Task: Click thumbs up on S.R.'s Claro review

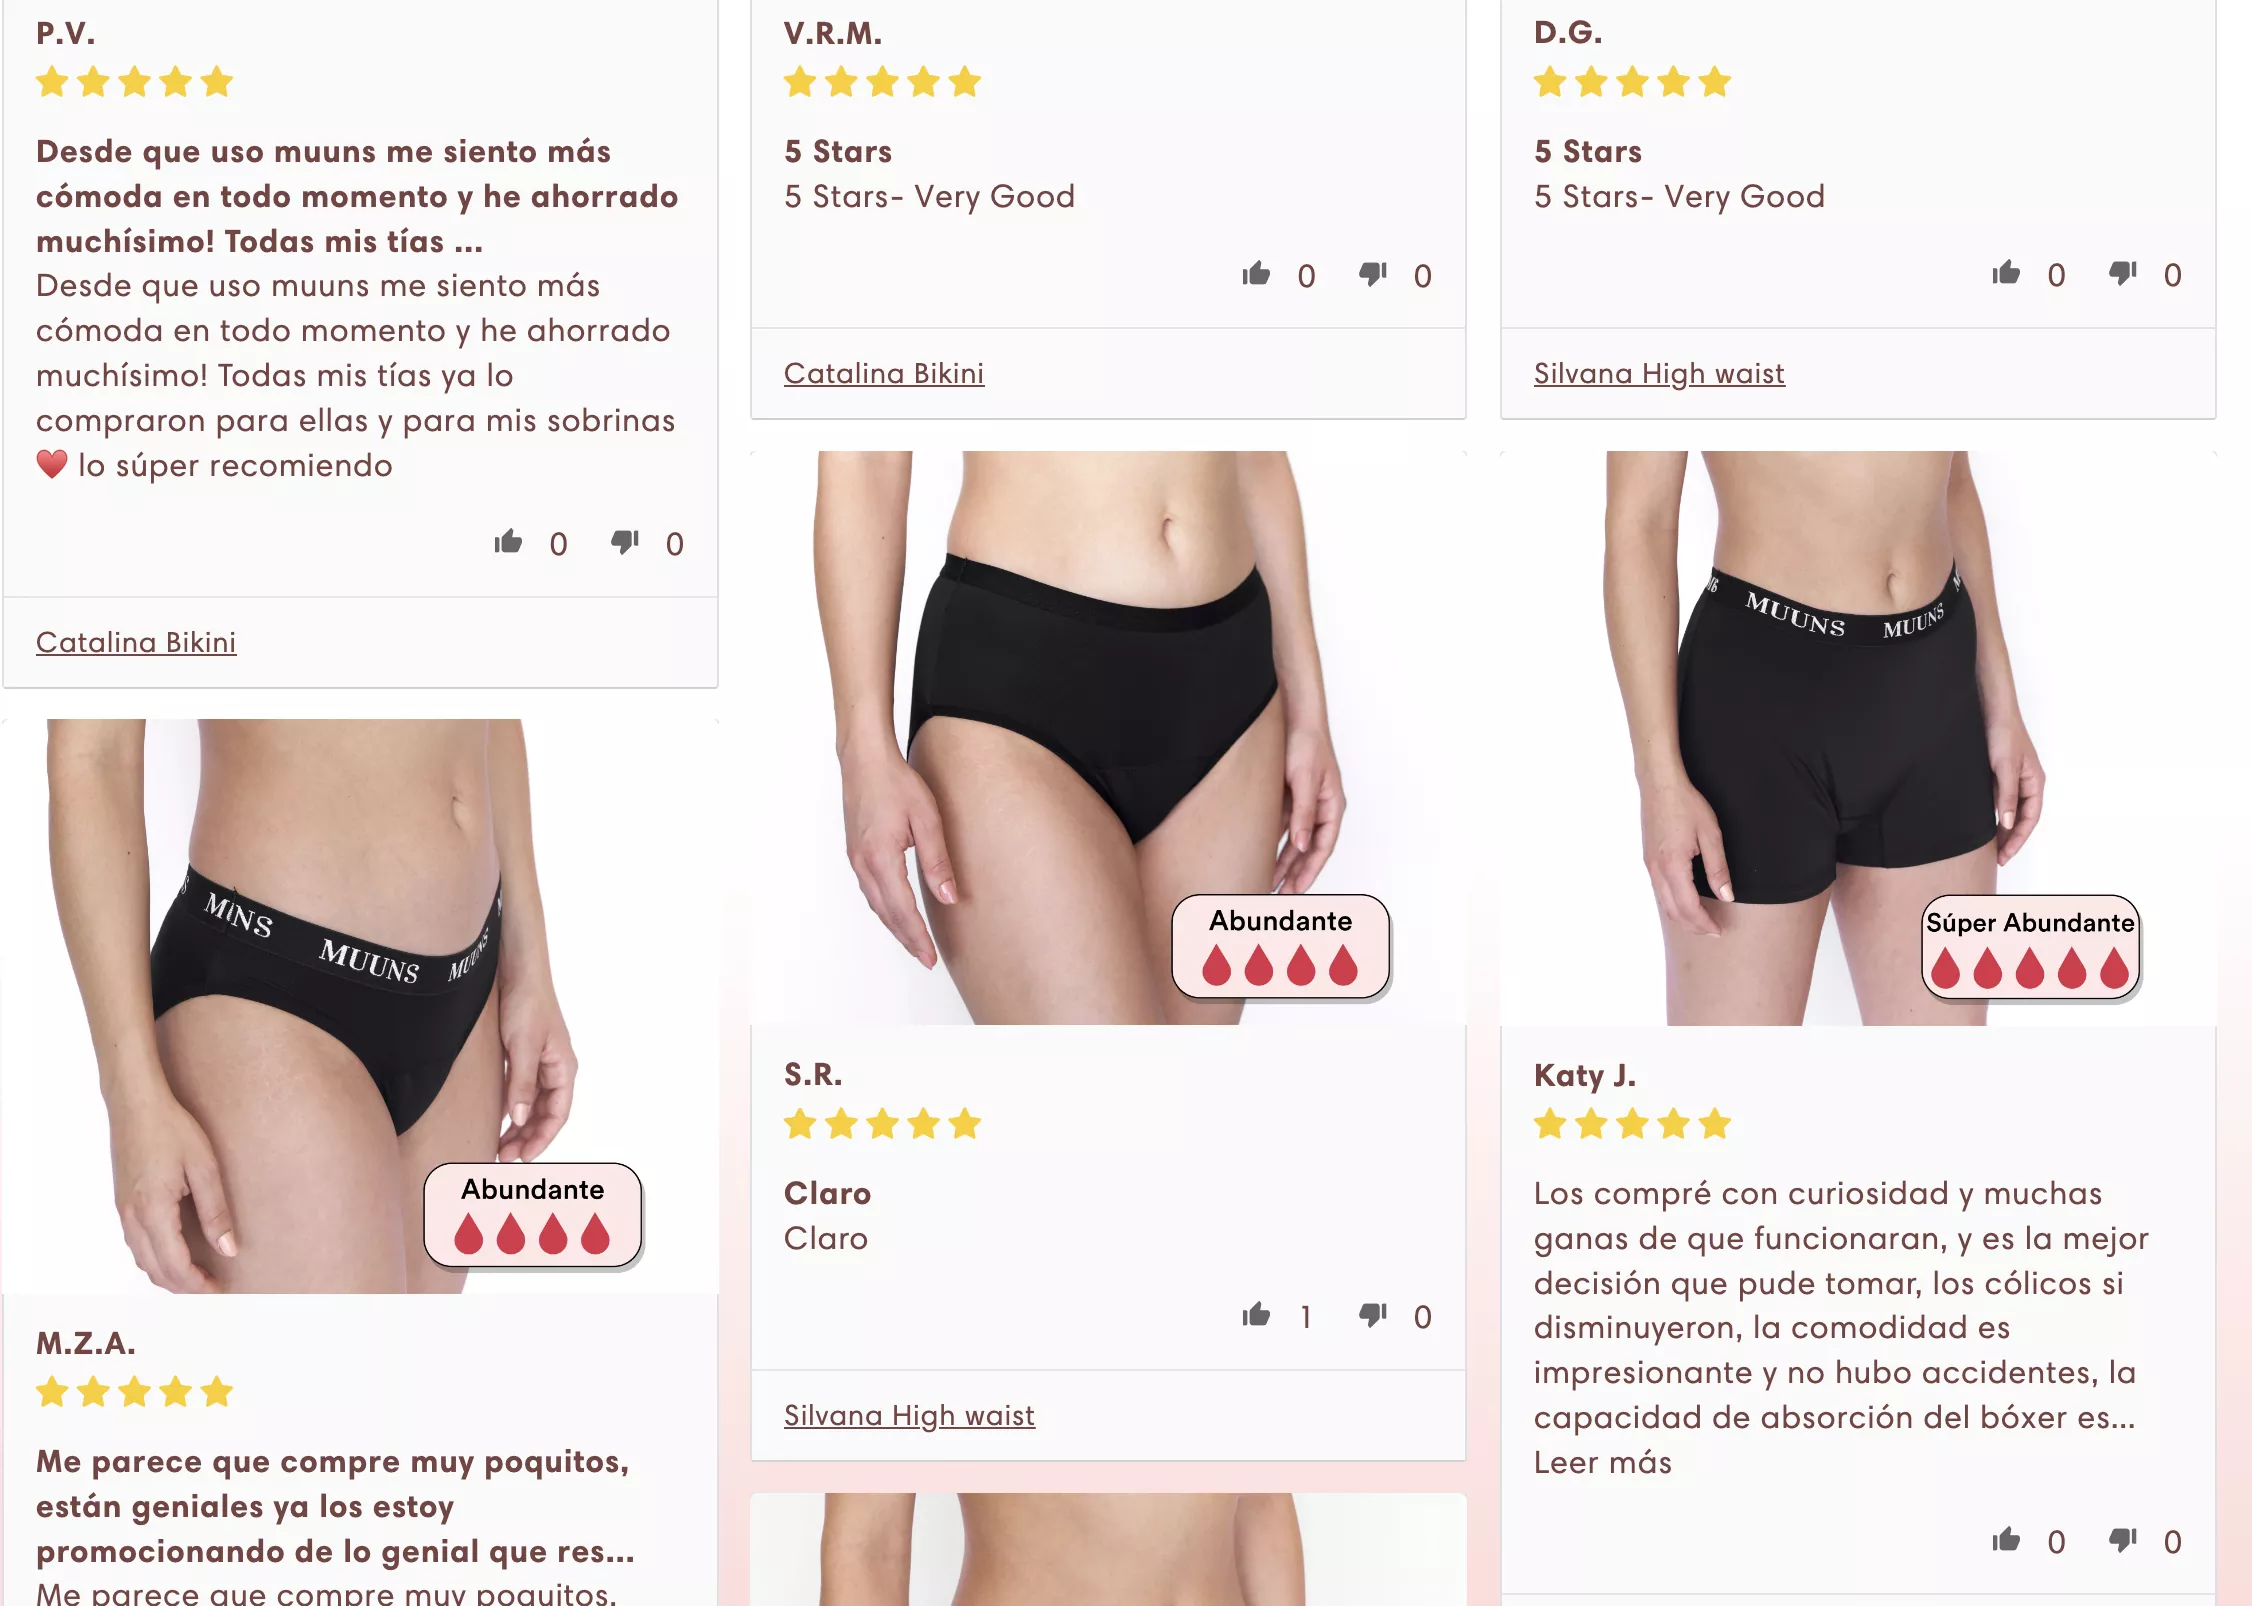Action: pyautogui.click(x=1256, y=1315)
